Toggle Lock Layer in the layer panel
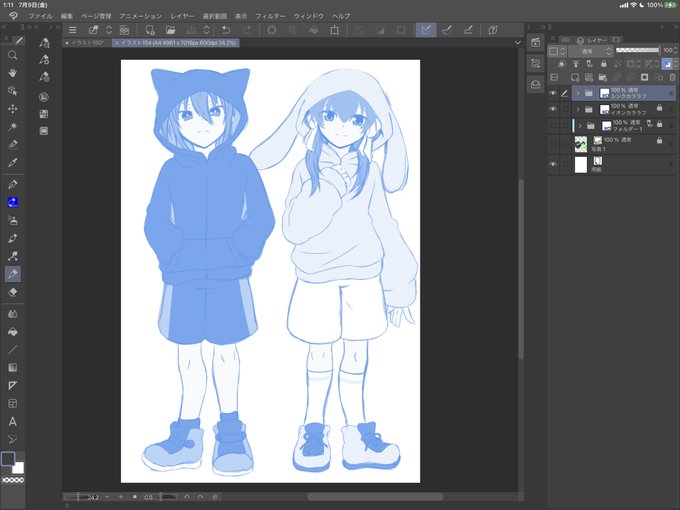680x510 pixels. [603, 64]
